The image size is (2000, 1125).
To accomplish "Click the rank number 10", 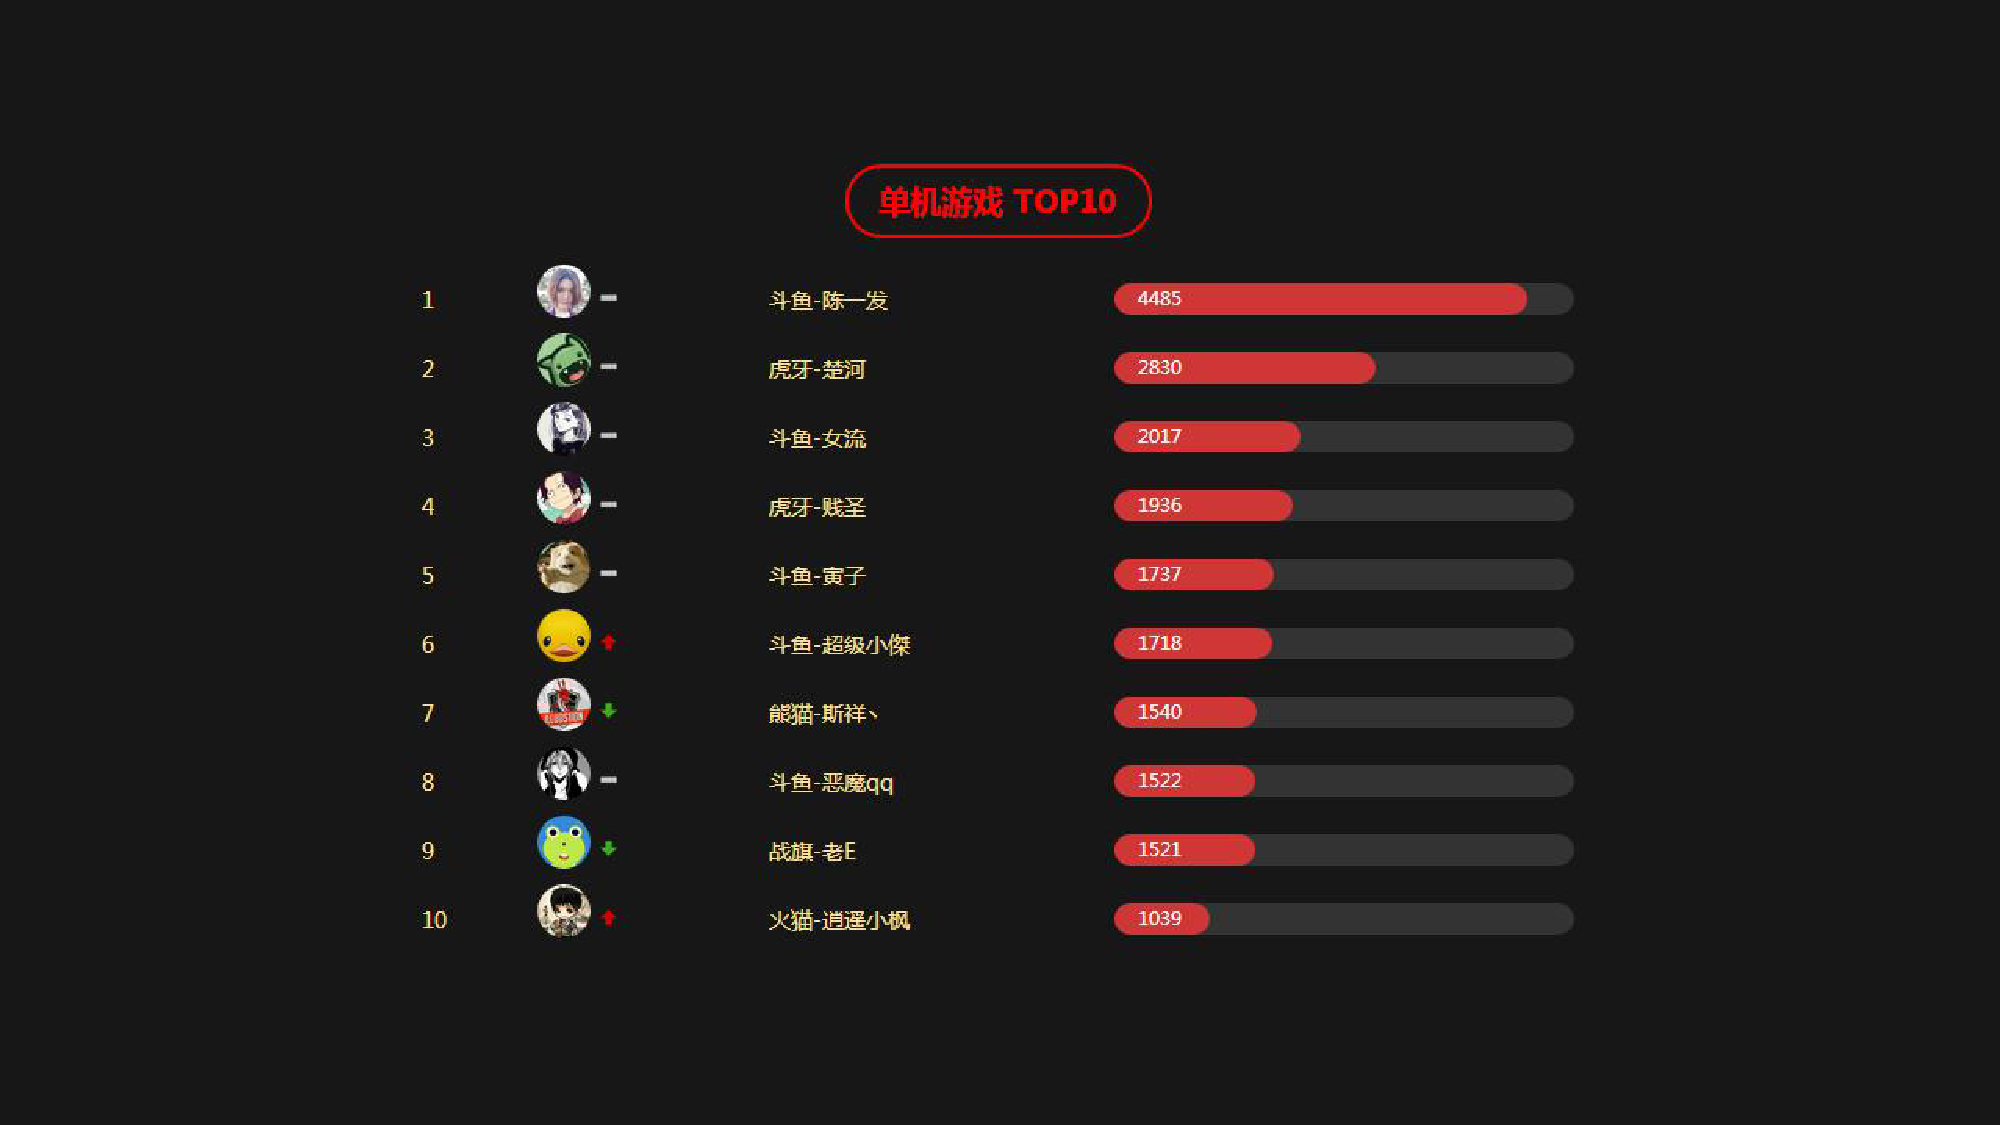I will tap(434, 920).
